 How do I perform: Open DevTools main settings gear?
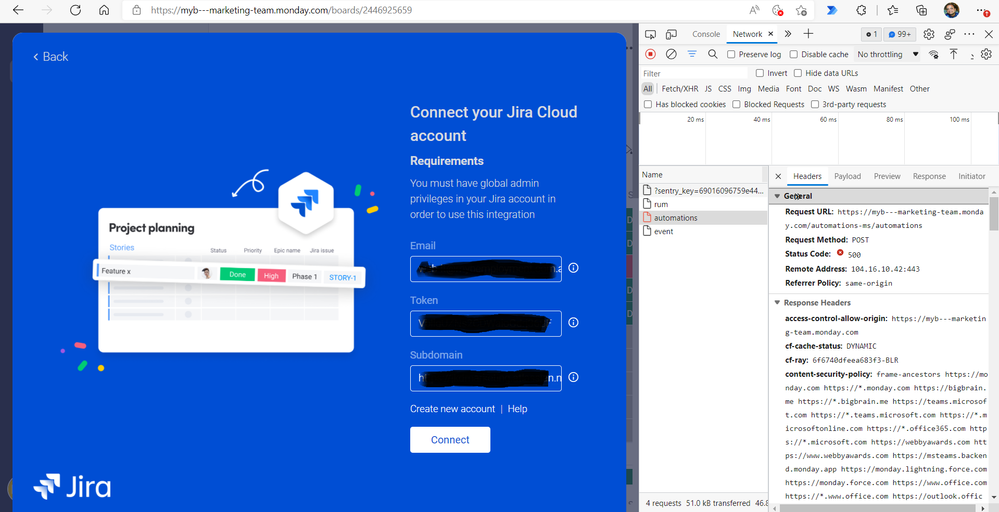pyautogui.click(x=929, y=34)
